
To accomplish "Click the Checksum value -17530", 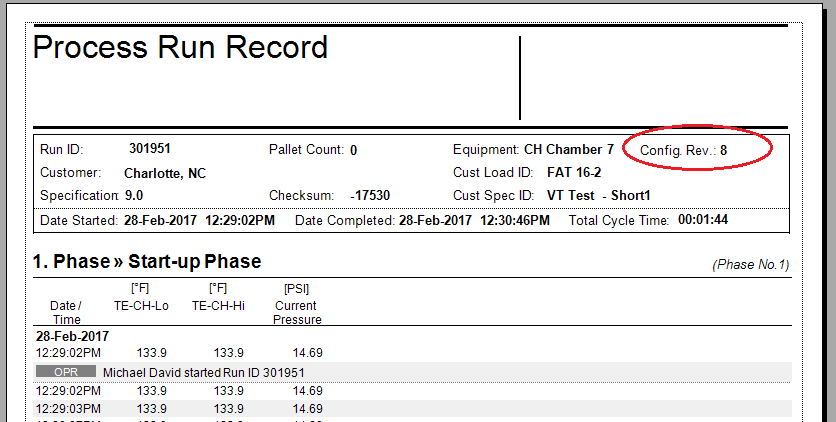I will (x=370, y=196).
